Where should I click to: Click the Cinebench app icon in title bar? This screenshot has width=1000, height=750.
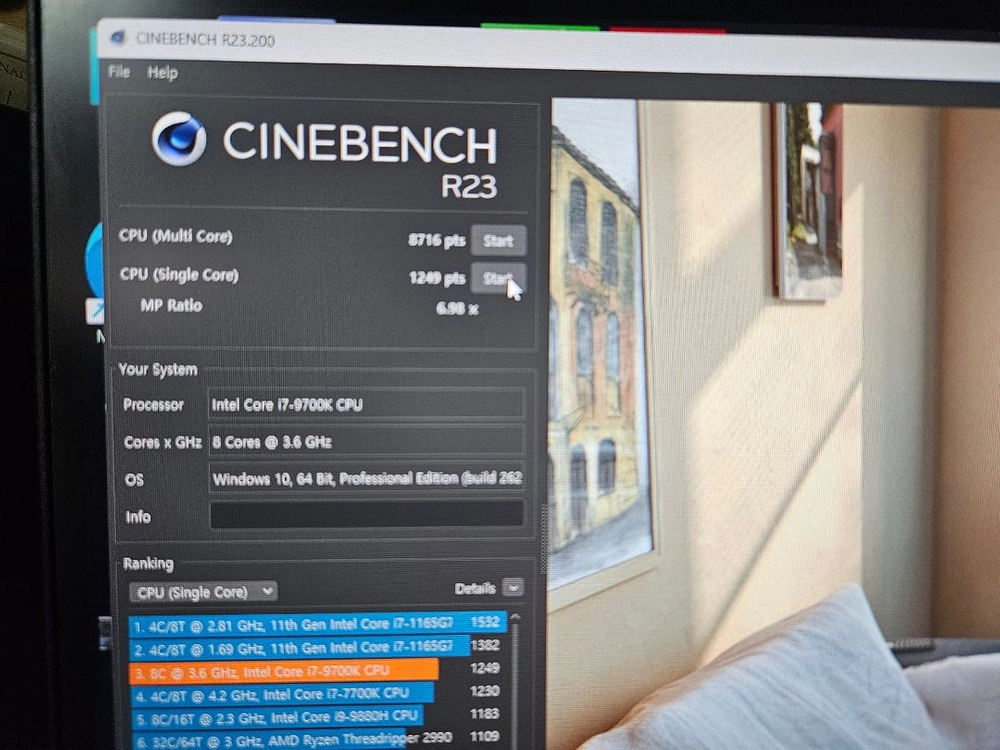(x=118, y=38)
